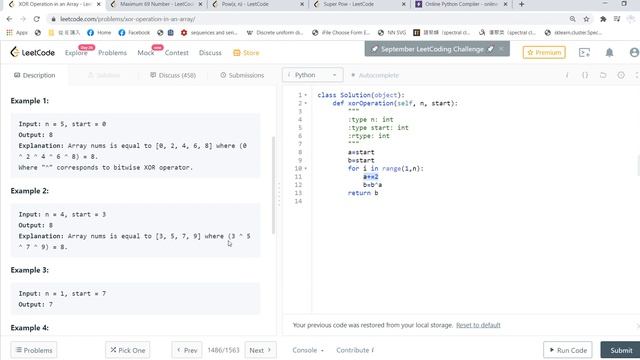Open the Apps bookmarks shortcut
The width and height of the screenshot is (640, 360).
pyautogui.click(x=17, y=33)
